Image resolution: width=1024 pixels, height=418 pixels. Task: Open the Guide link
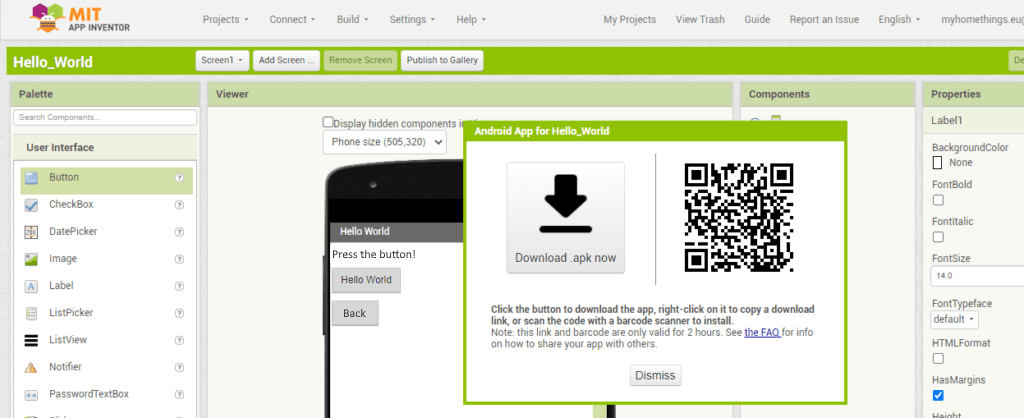[757, 20]
